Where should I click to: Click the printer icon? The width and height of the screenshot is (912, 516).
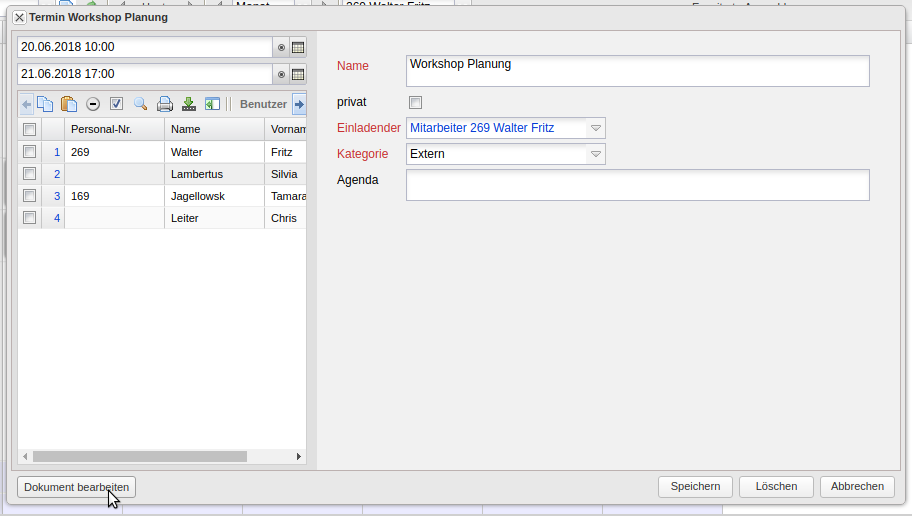click(x=165, y=104)
